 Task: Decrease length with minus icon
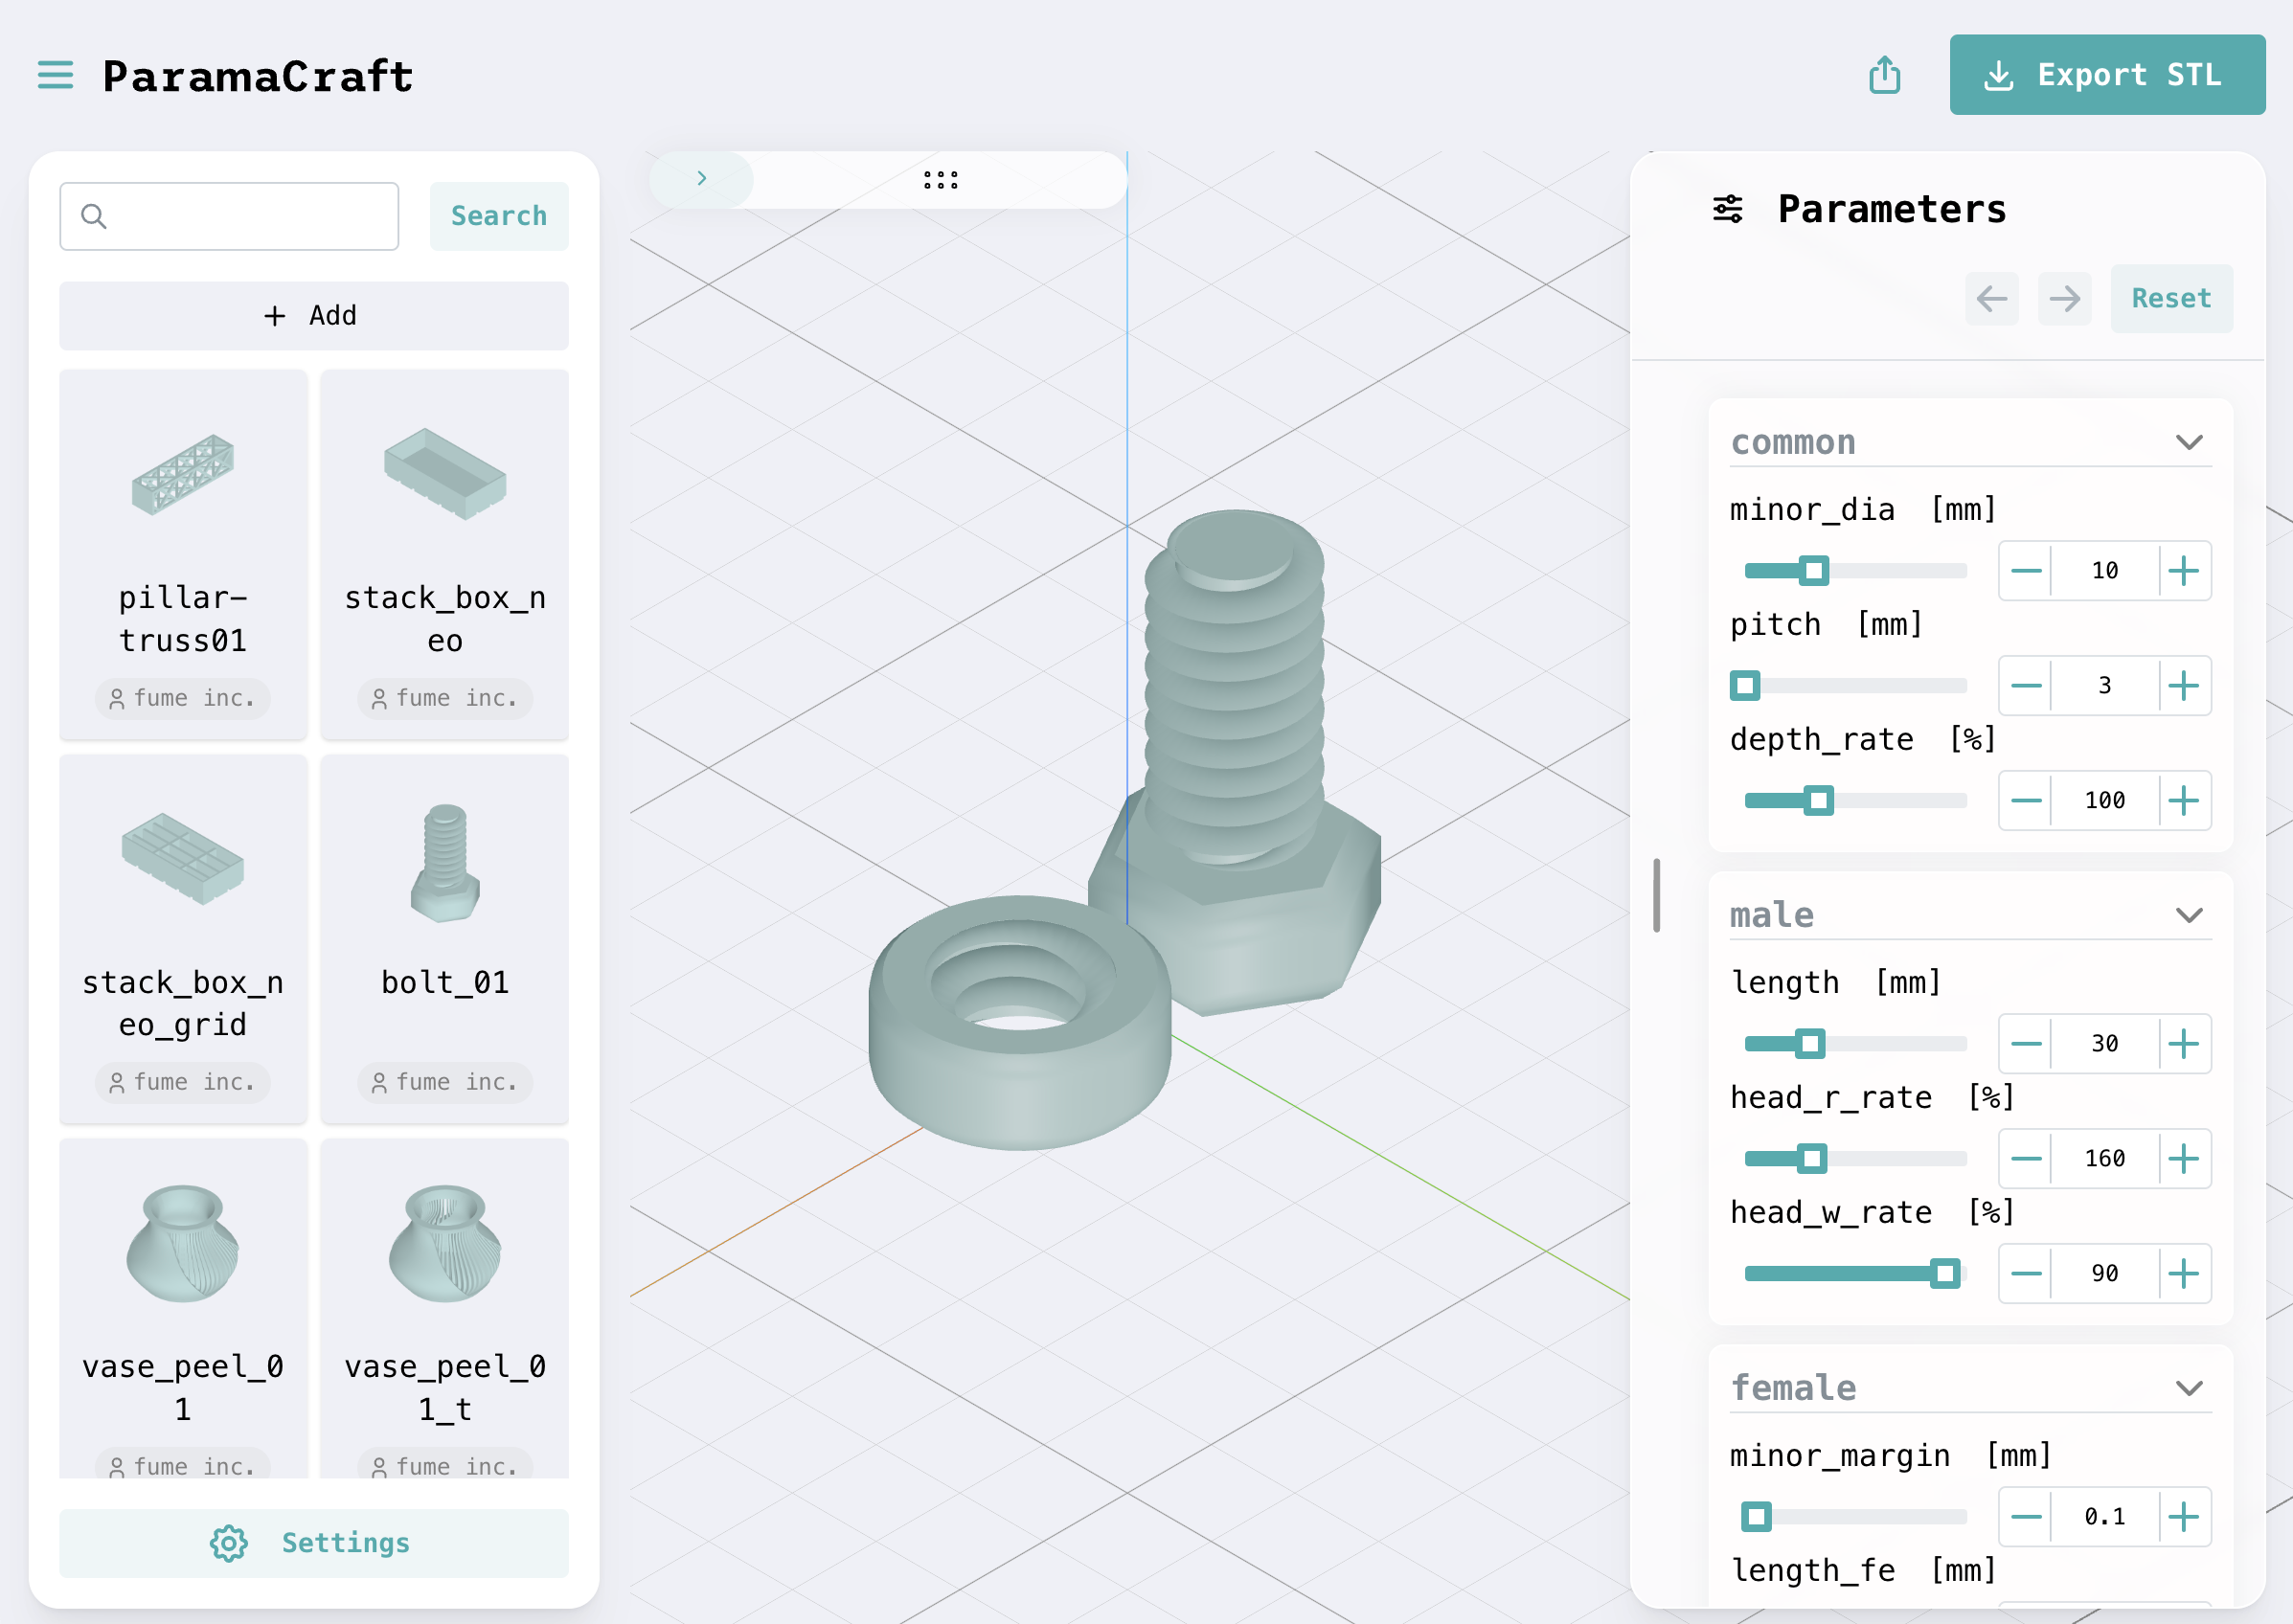click(2025, 1044)
